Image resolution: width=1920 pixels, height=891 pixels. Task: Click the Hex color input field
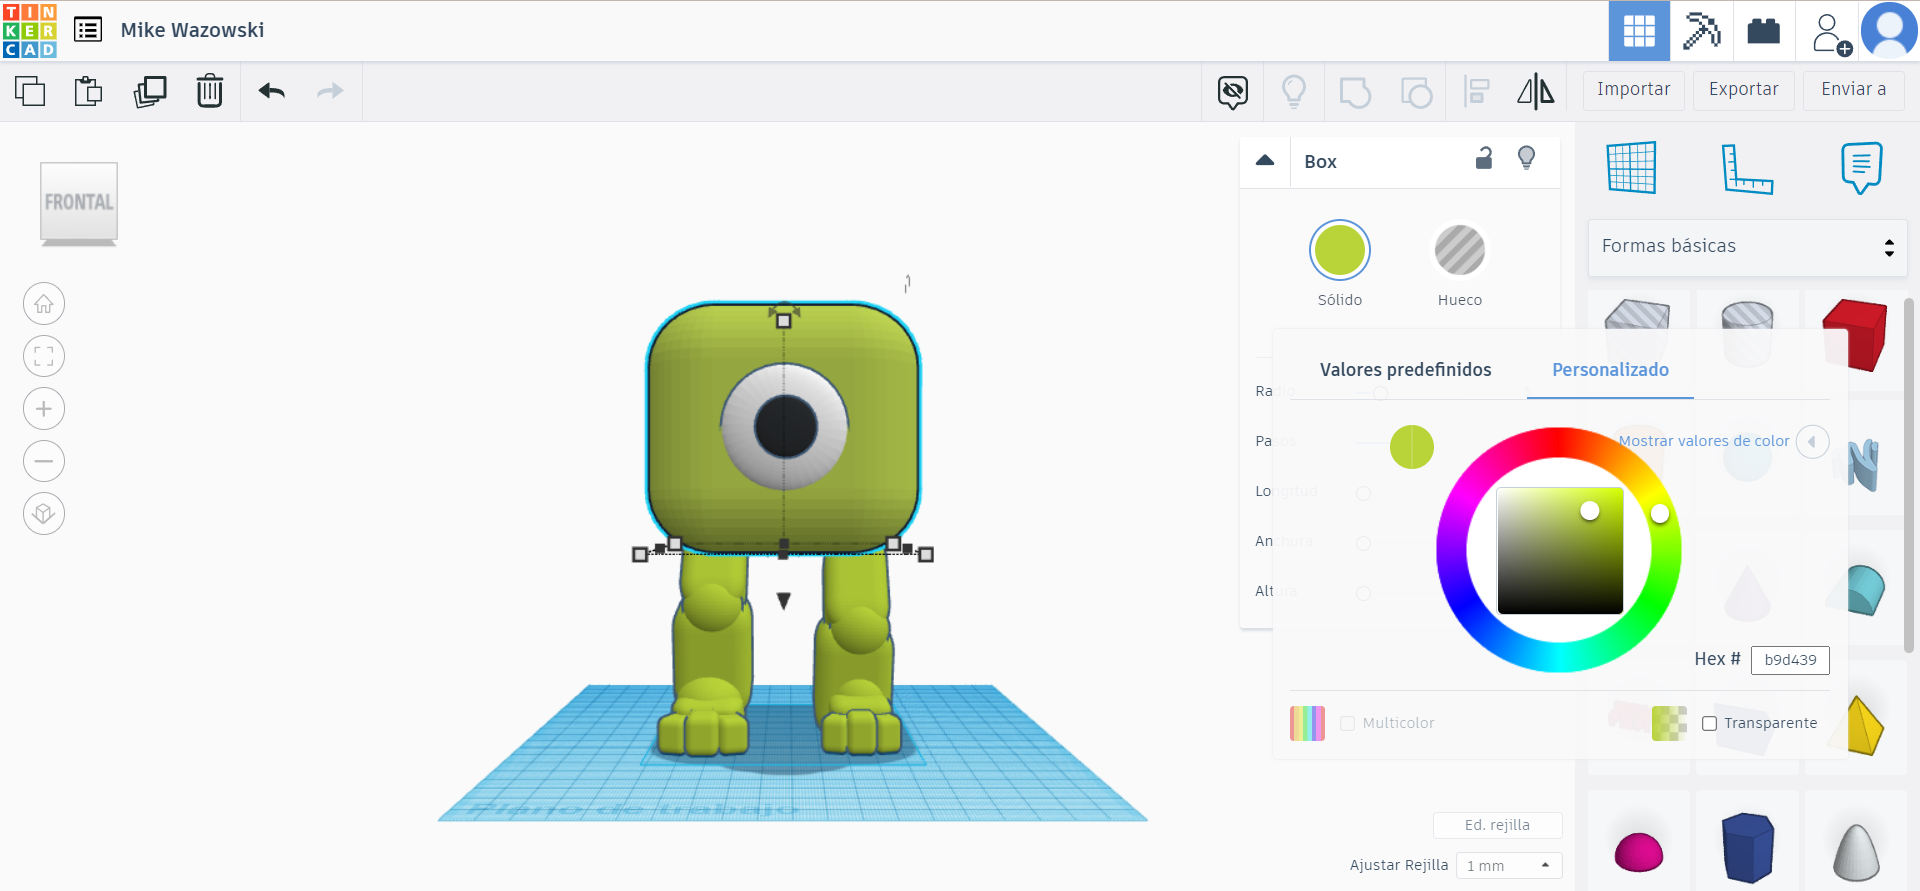1790,660
